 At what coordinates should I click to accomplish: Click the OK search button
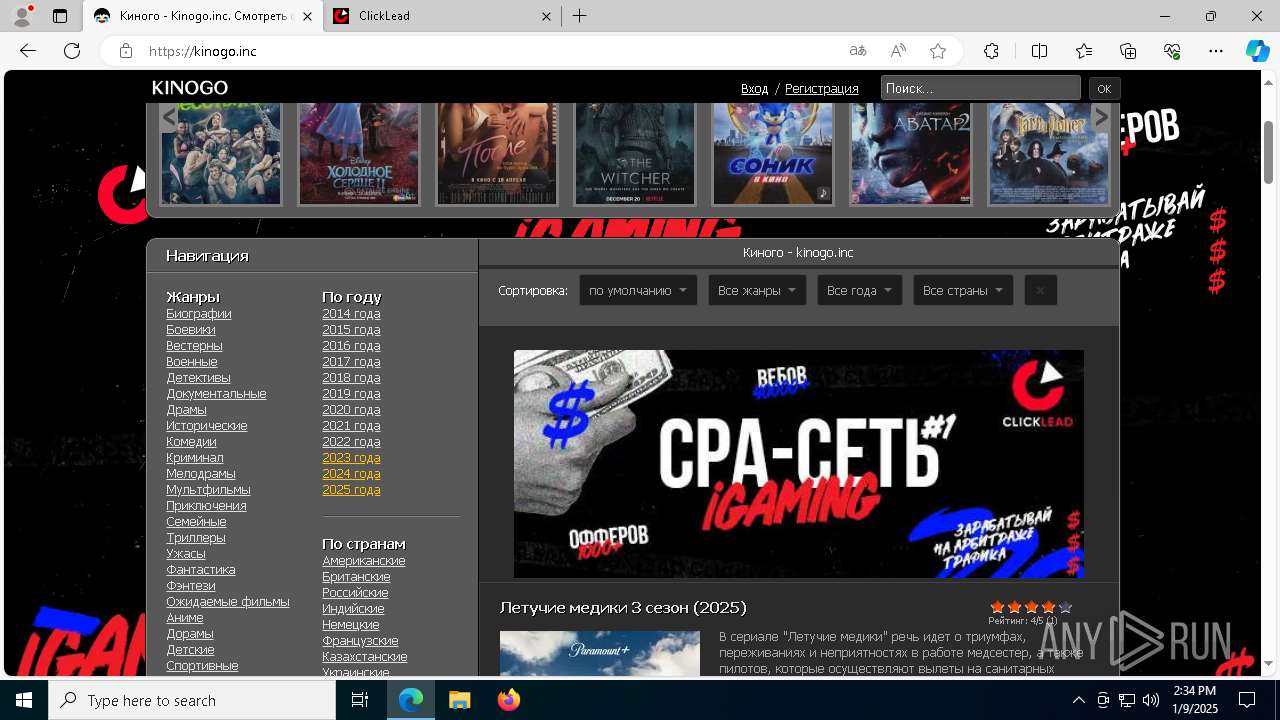pos(1104,88)
